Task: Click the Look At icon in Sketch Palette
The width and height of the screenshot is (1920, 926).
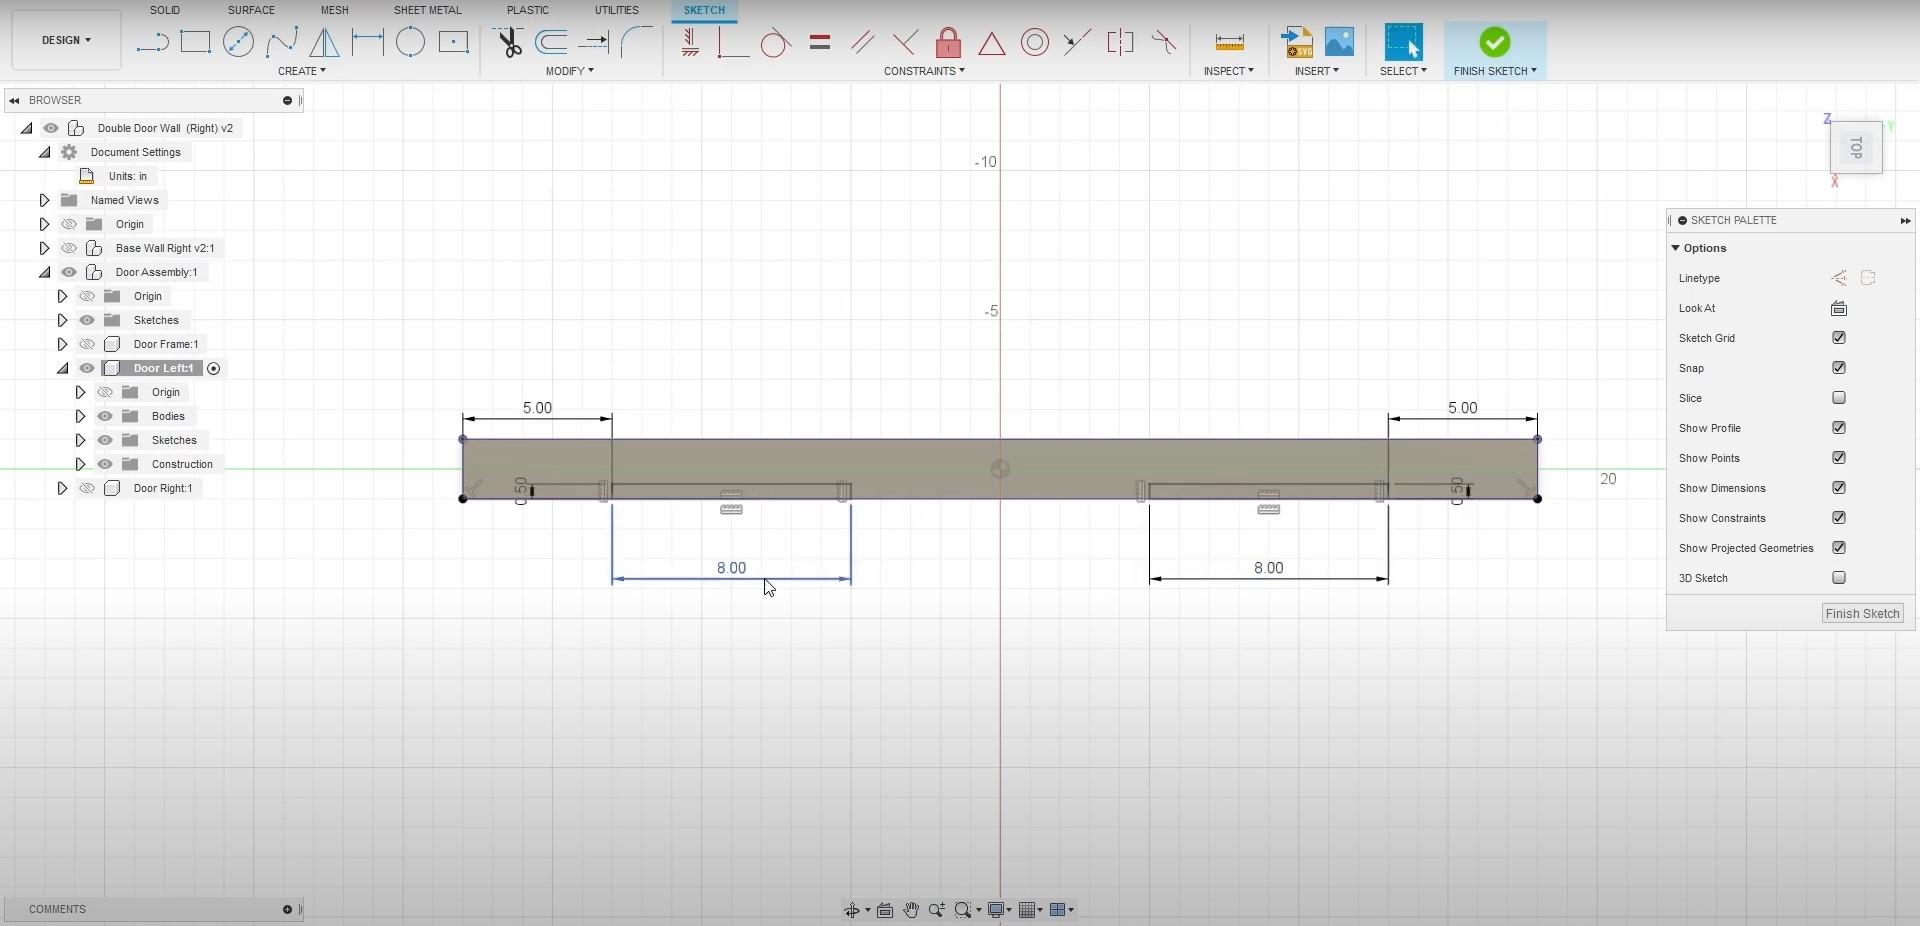Action: (x=1838, y=308)
